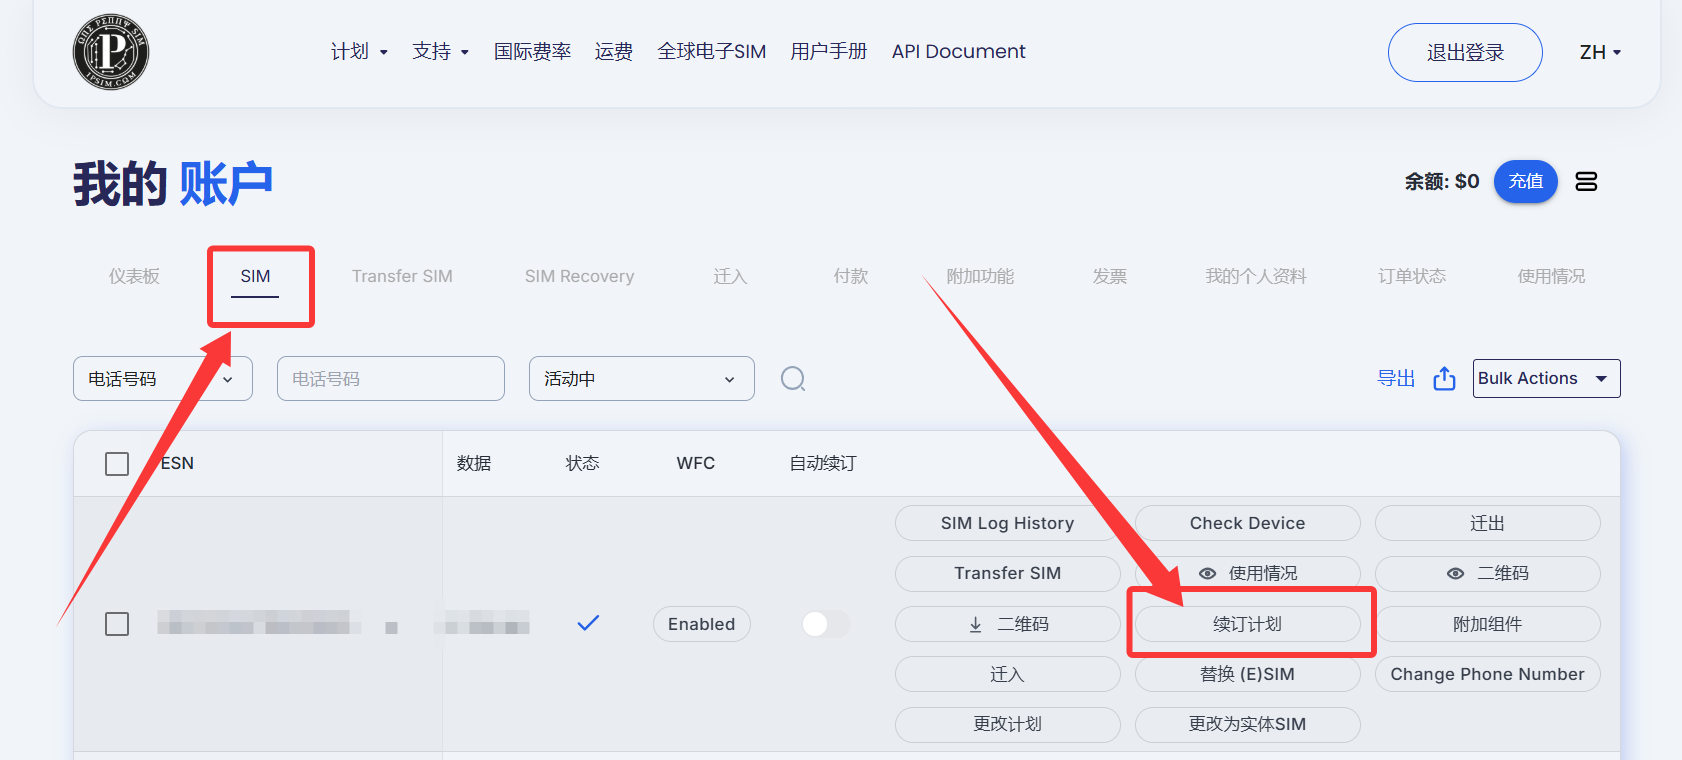
Task: Click the 更改计划 button
Action: pos(1007,724)
